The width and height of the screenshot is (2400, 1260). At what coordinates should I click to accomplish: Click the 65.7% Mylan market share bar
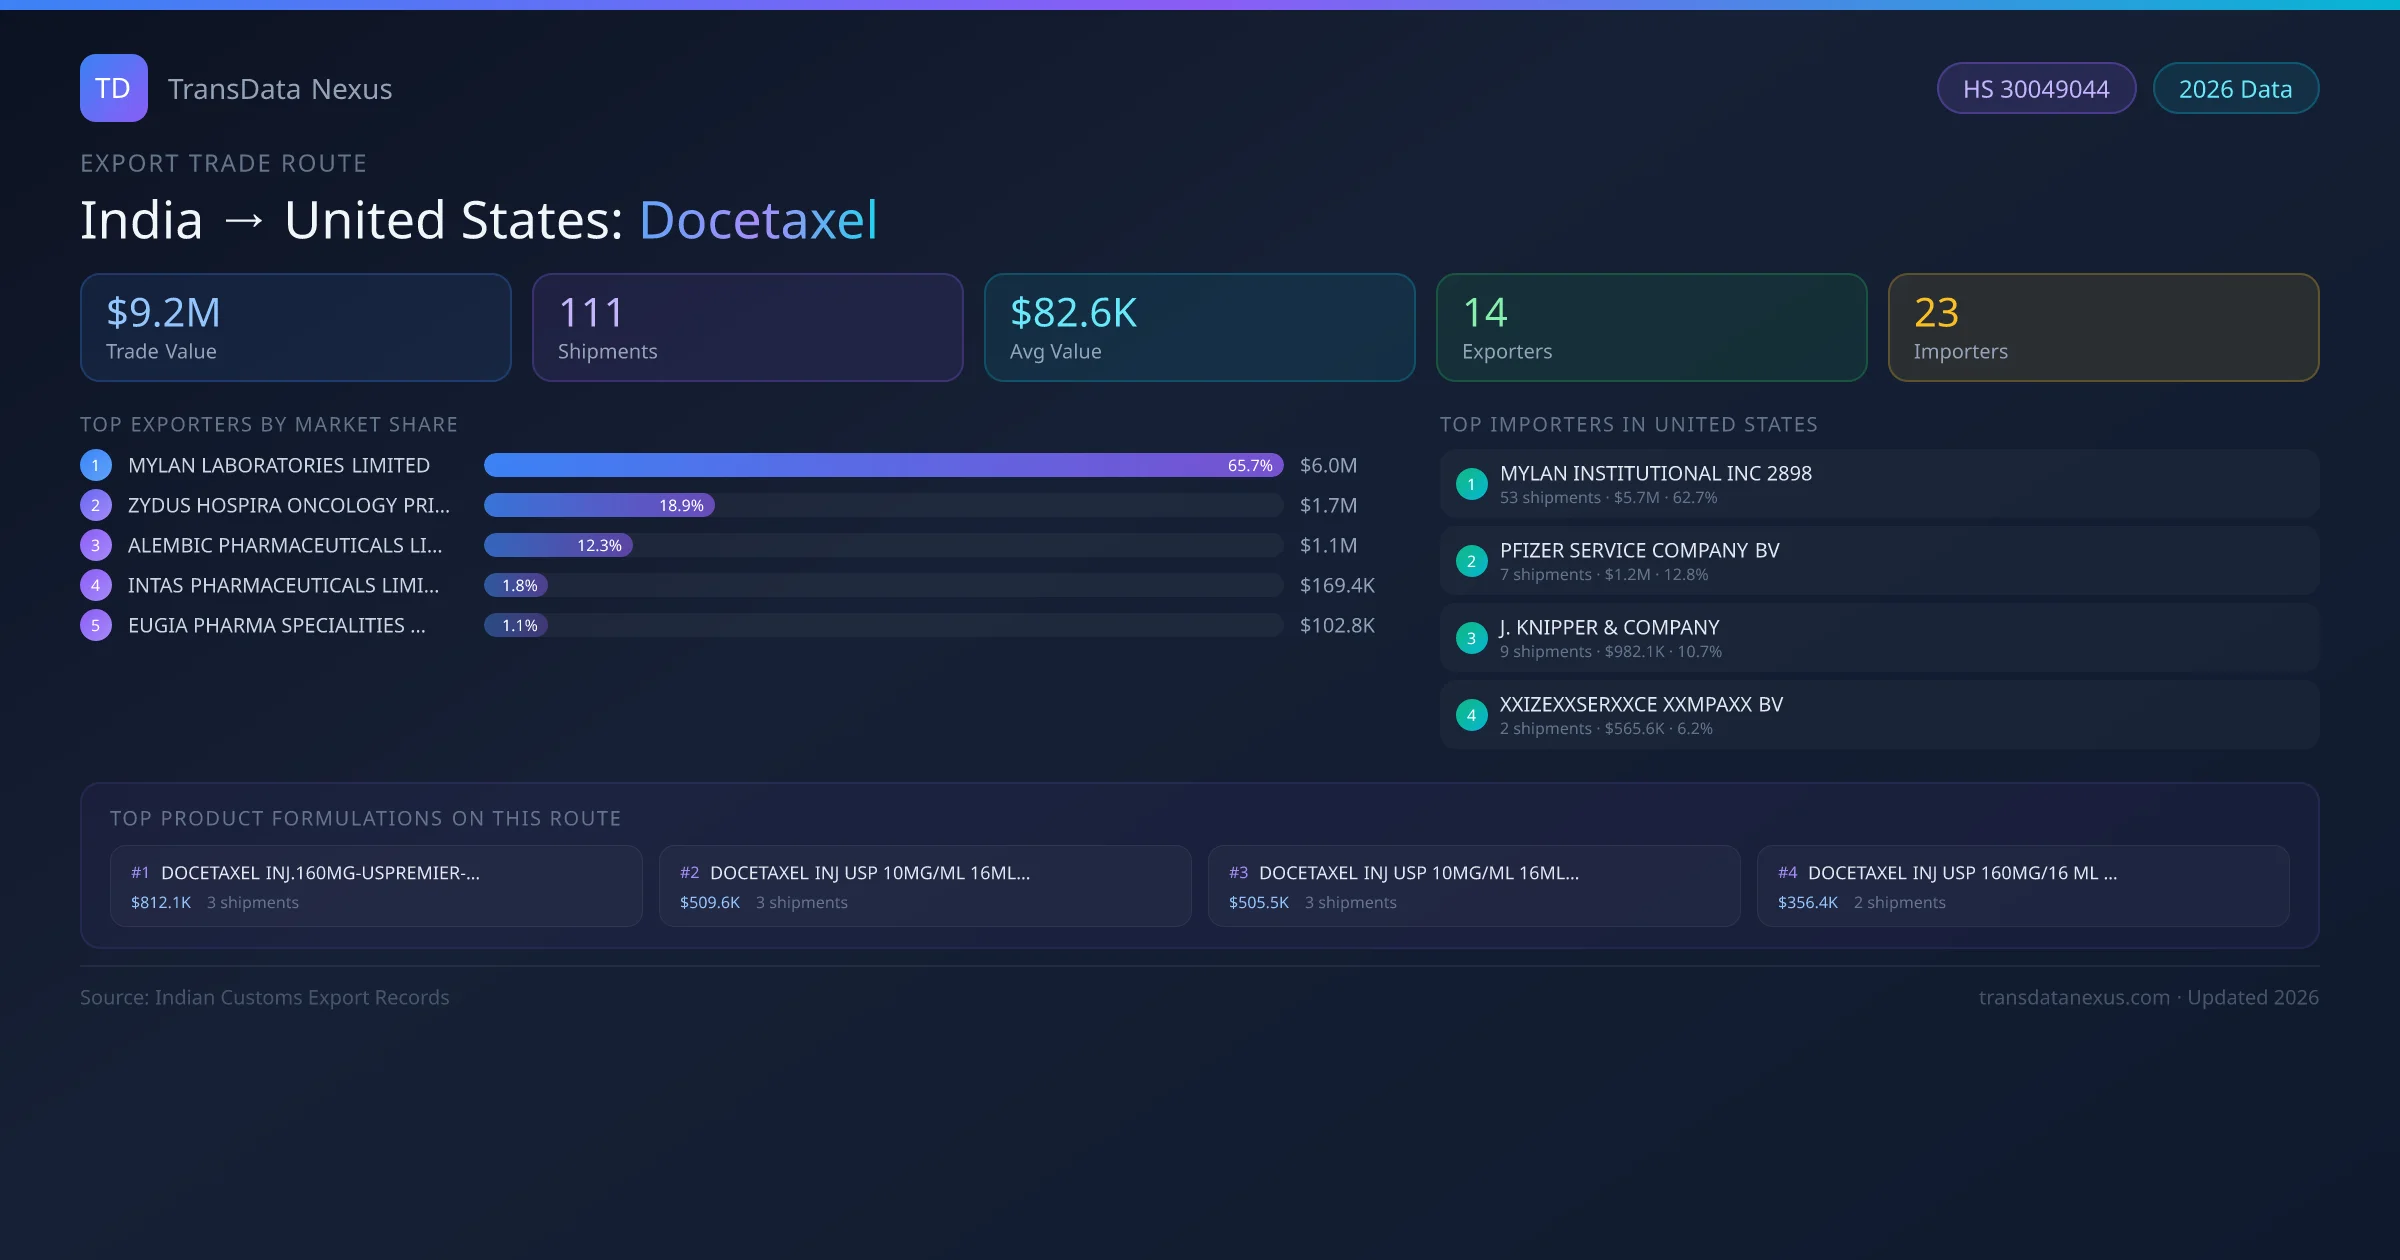(x=882, y=465)
